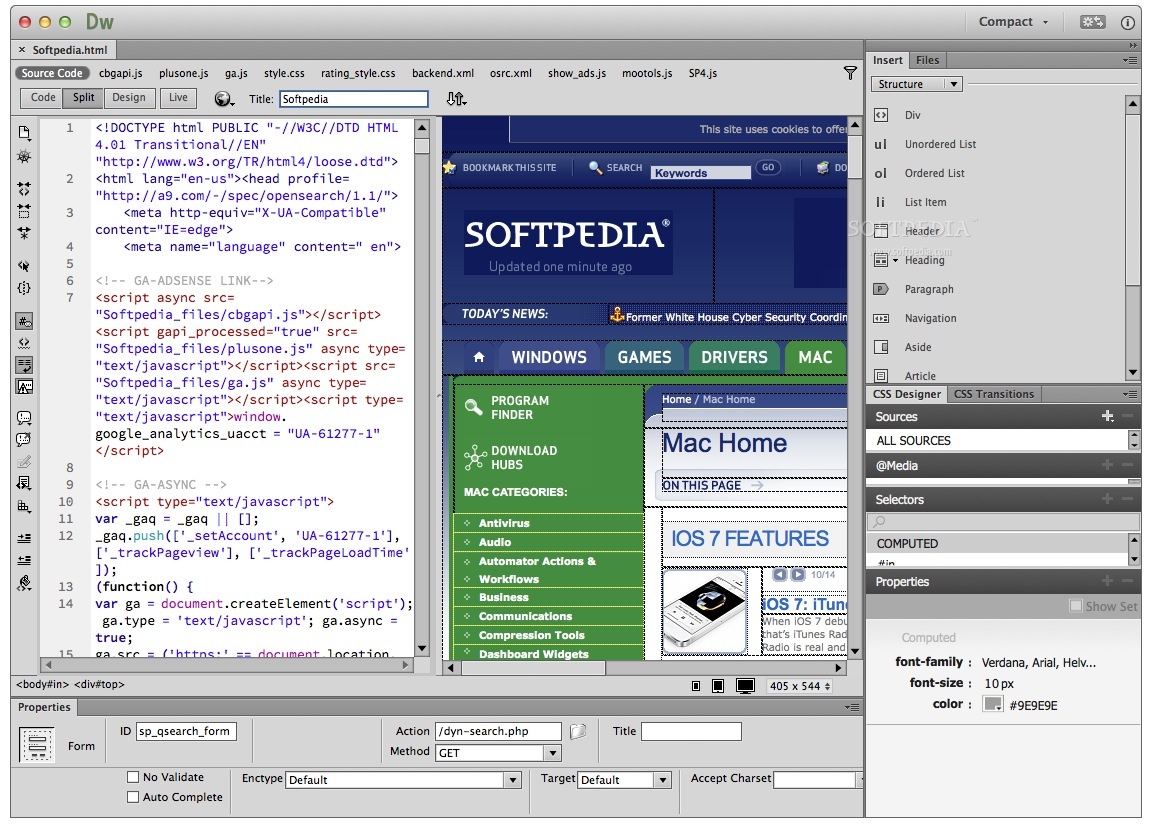This screenshot has width=1152, height=828.
Task: Open the Insert panel options menu
Action: click(x=1130, y=60)
